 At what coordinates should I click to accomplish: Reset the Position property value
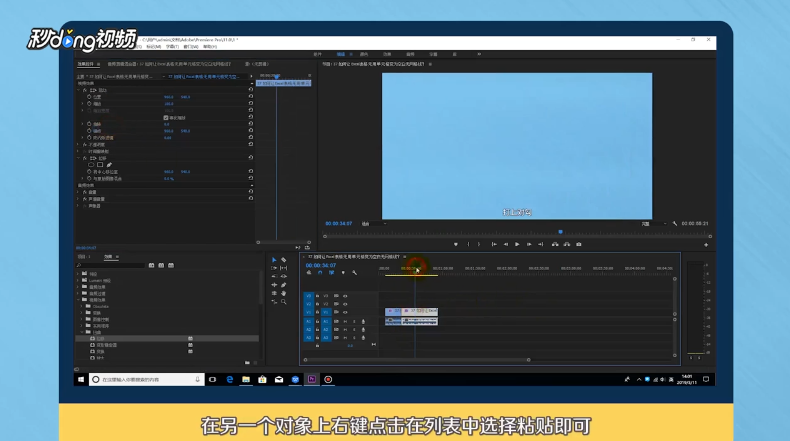coord(250,97)
